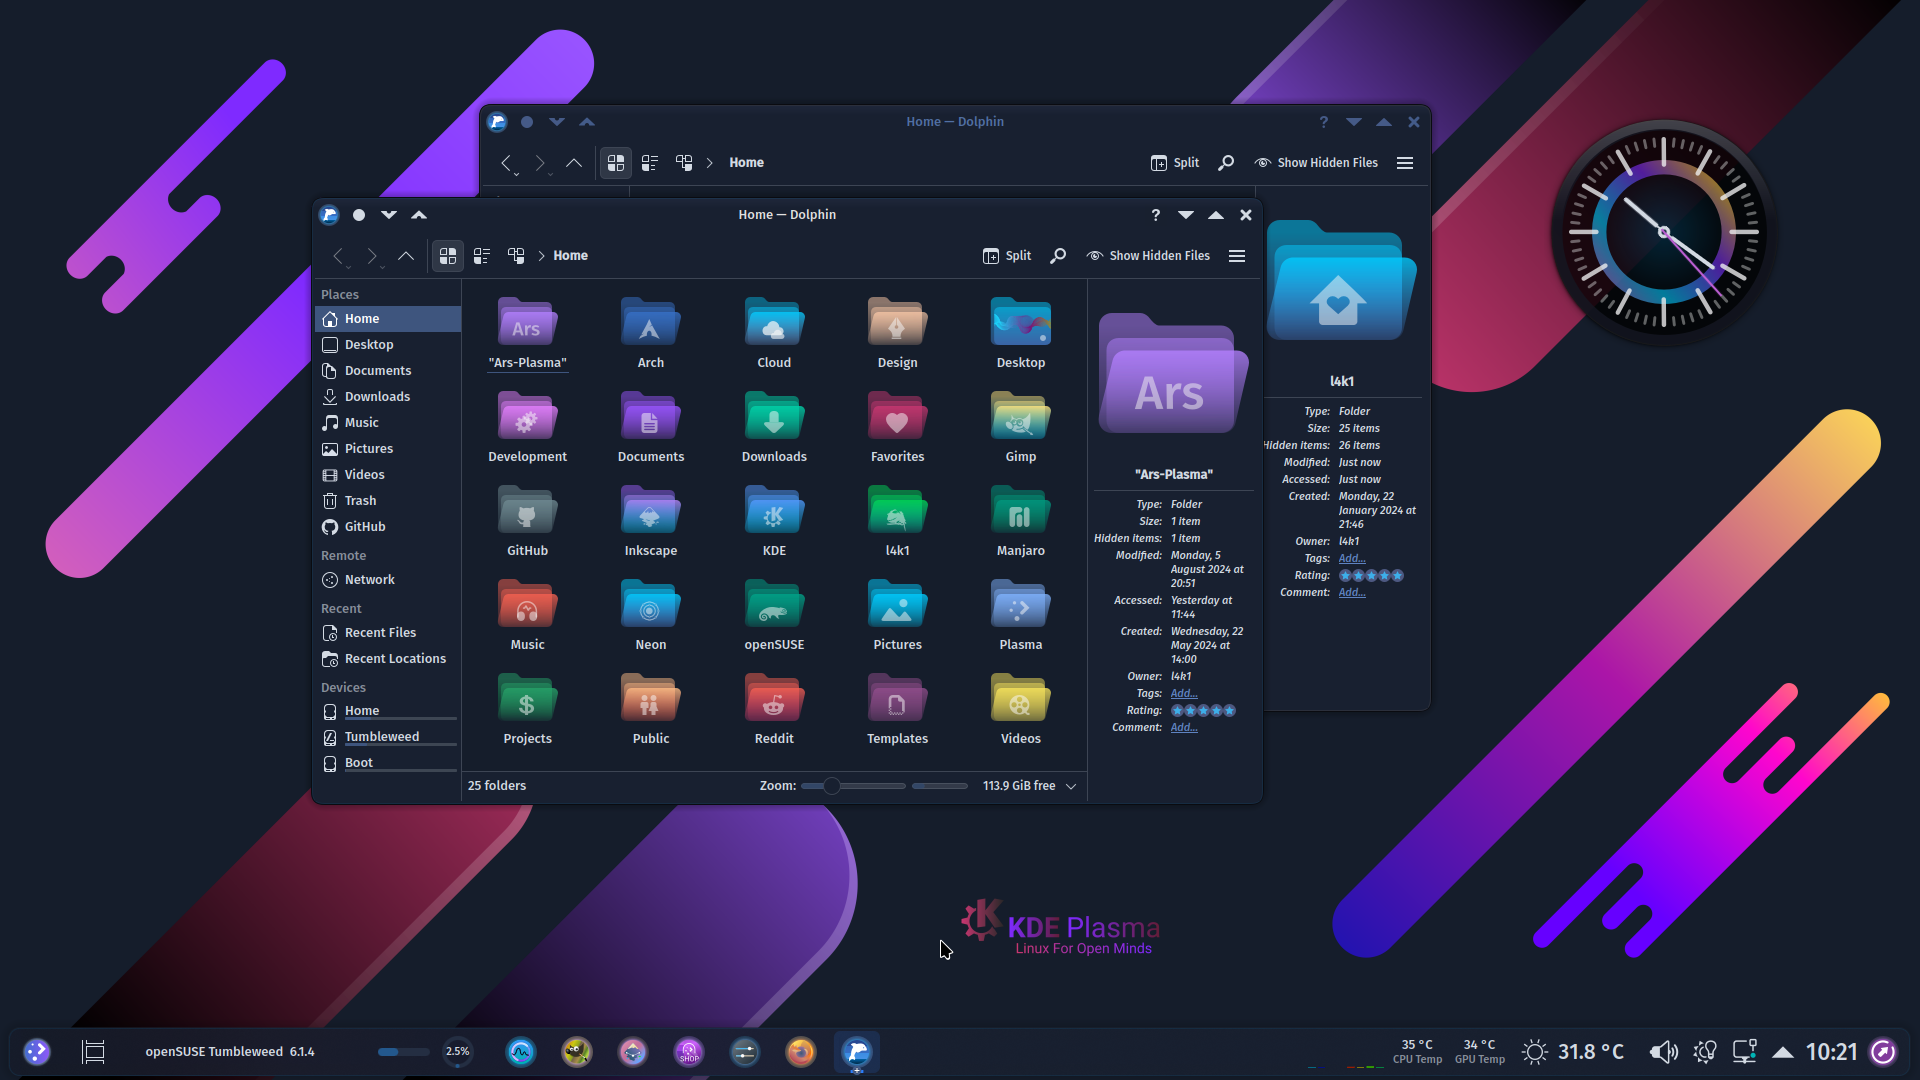Switch to Compact view mode in front window

(x=482, y=256)
